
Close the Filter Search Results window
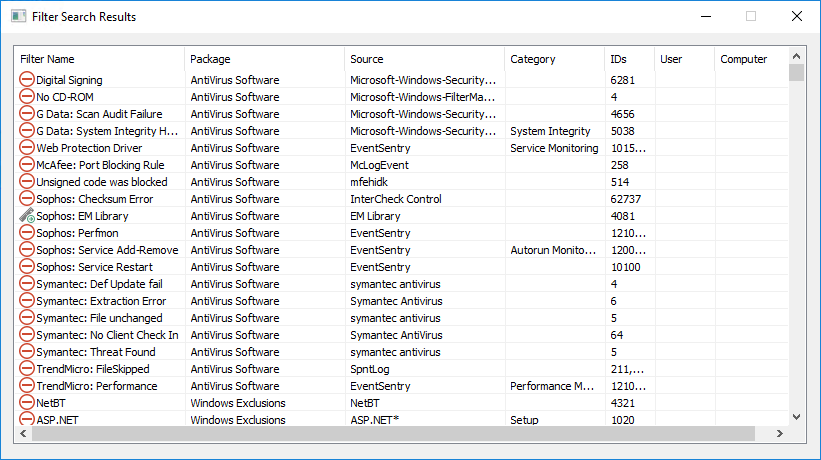796,16
